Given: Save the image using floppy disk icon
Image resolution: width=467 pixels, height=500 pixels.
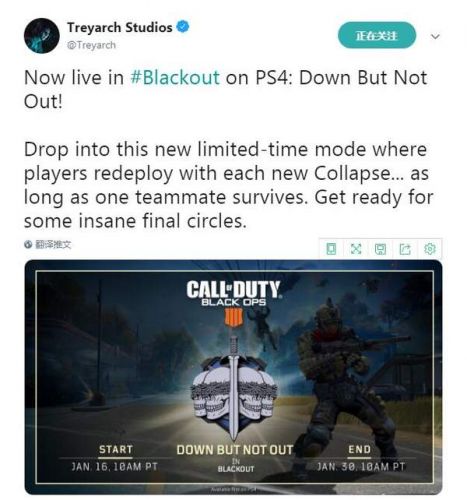Looking at the screenshot, I should coord(380,249).
